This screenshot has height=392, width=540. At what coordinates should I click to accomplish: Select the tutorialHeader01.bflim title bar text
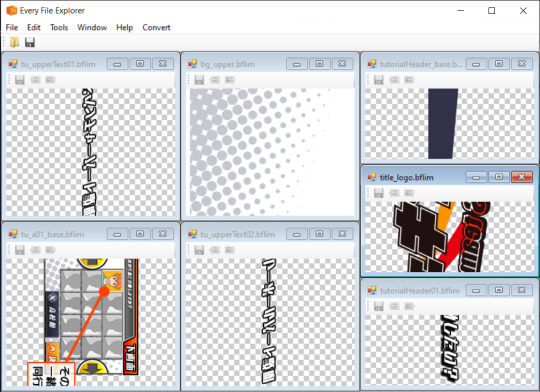(419, 291)
